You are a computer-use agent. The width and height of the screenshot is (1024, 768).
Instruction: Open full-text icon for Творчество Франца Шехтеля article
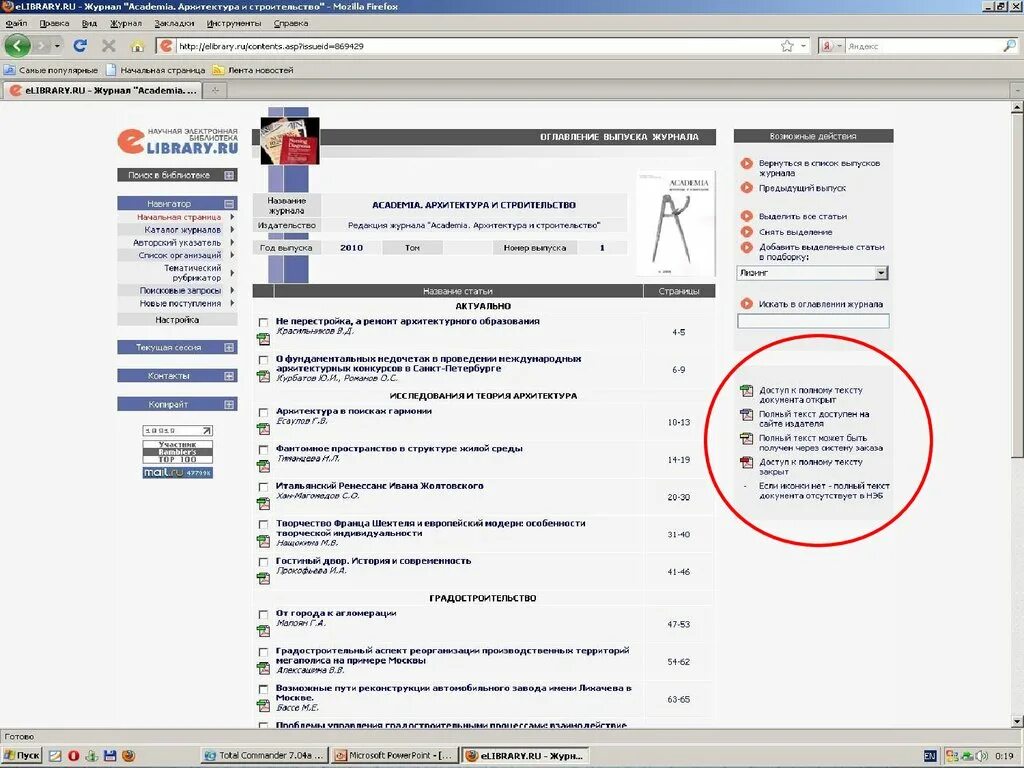[263, 541]
